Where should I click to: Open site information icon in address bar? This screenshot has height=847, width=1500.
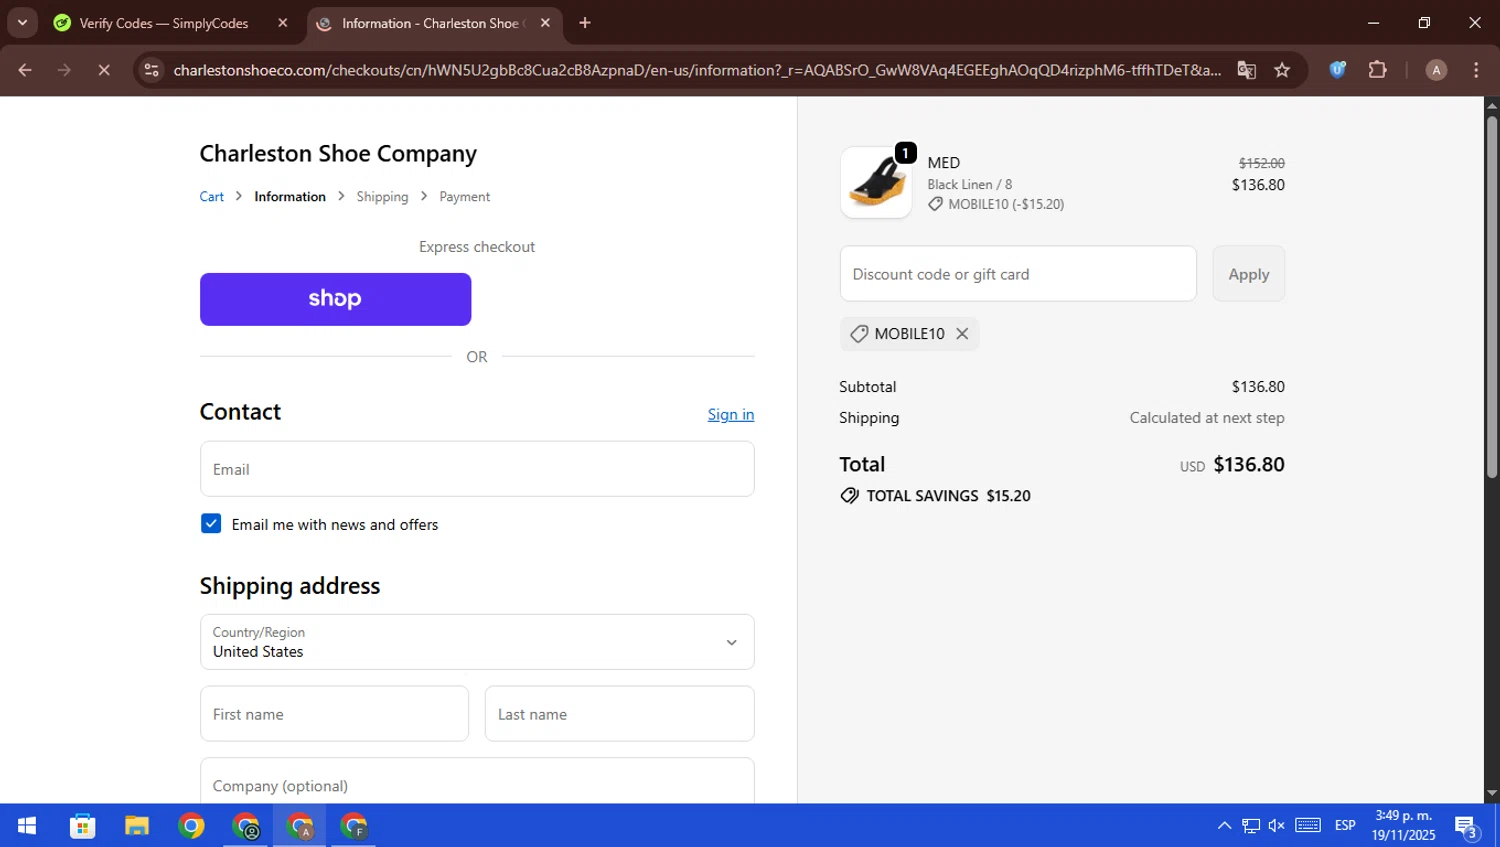(152, 70)
